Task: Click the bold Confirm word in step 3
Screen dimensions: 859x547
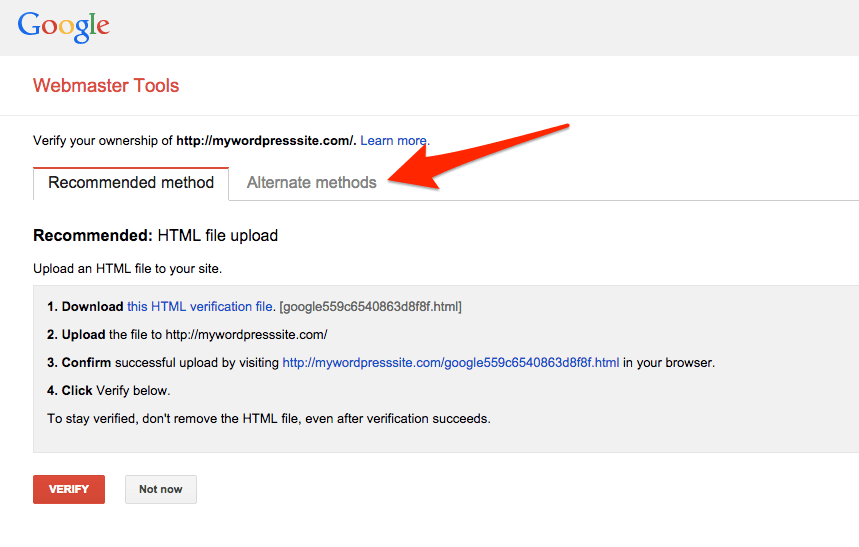Action: coord(86,363)
